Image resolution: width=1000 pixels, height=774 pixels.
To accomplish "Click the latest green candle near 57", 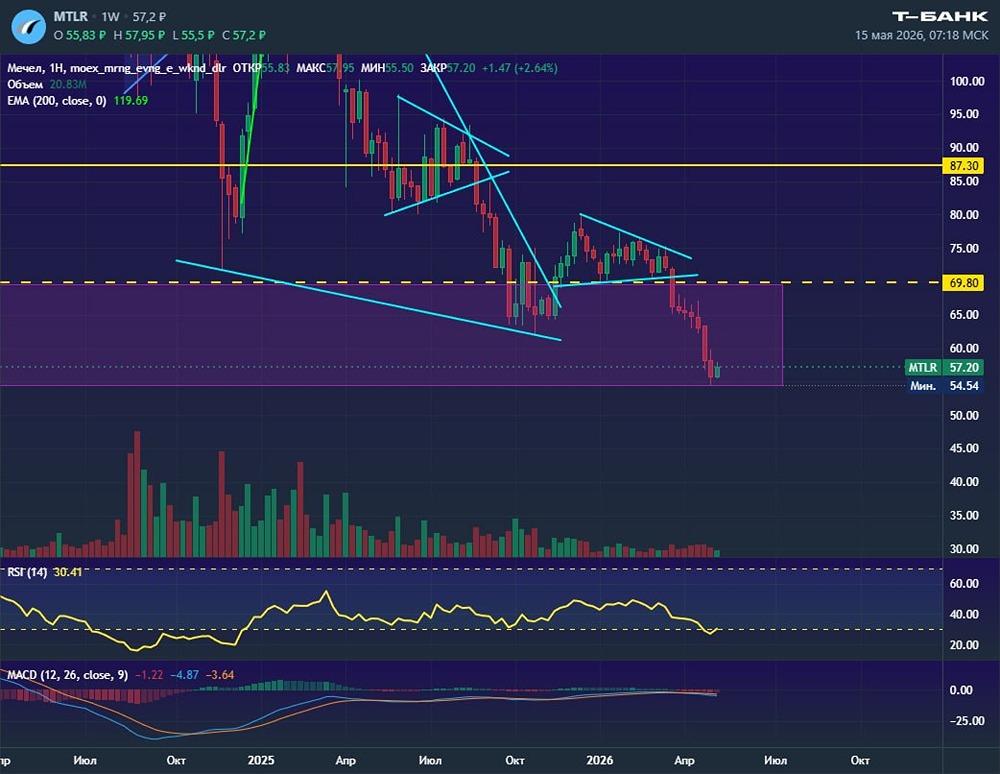I will (x=718, y=370).
